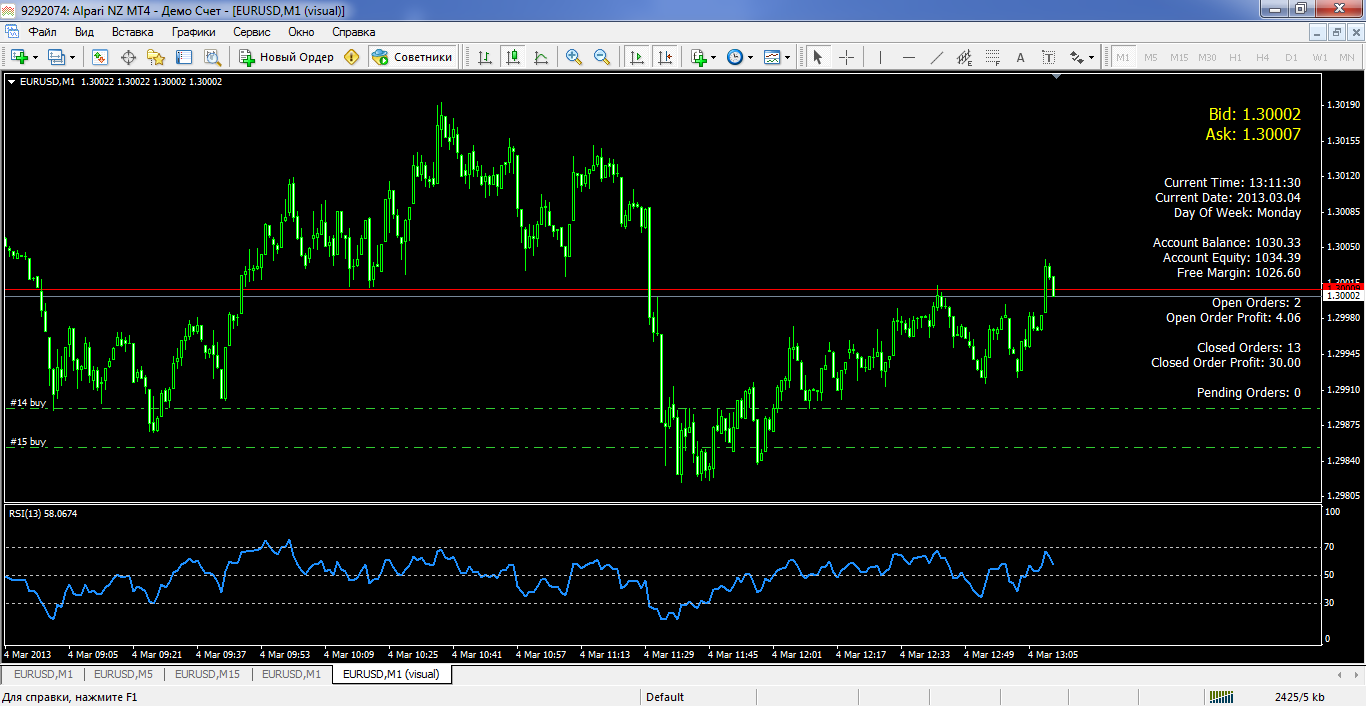Draw a horizontal line tool

click(x=909, y=57)
